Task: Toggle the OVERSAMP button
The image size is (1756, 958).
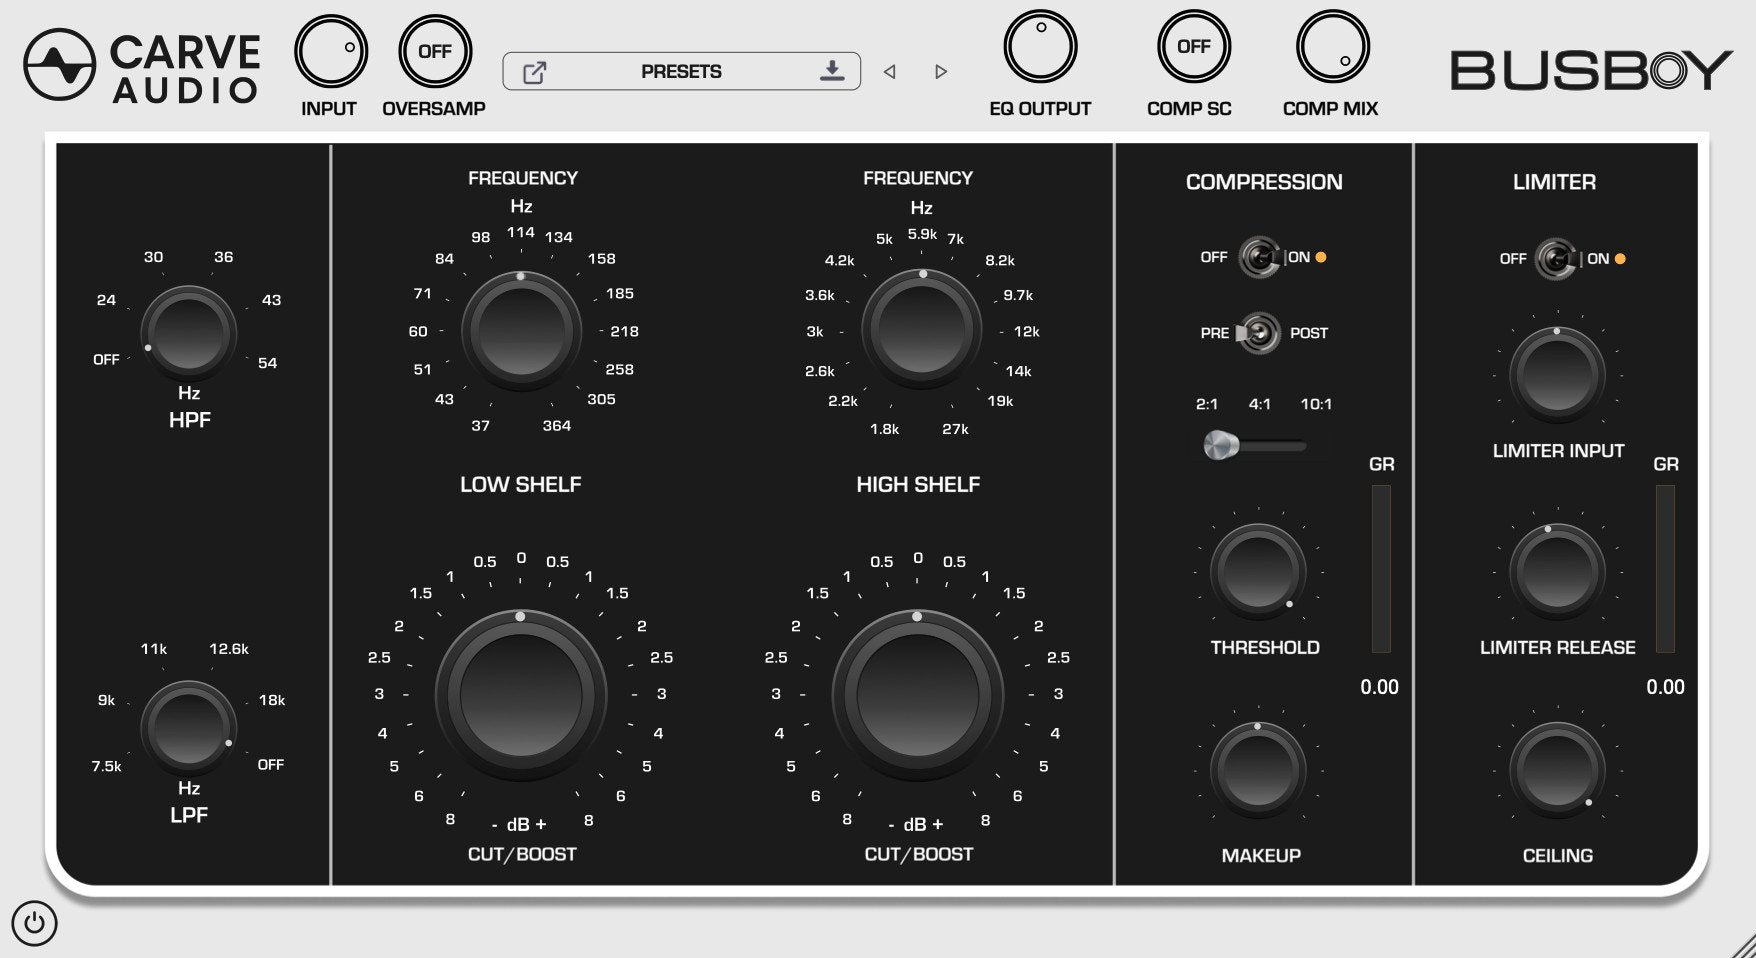Action: 434,49
